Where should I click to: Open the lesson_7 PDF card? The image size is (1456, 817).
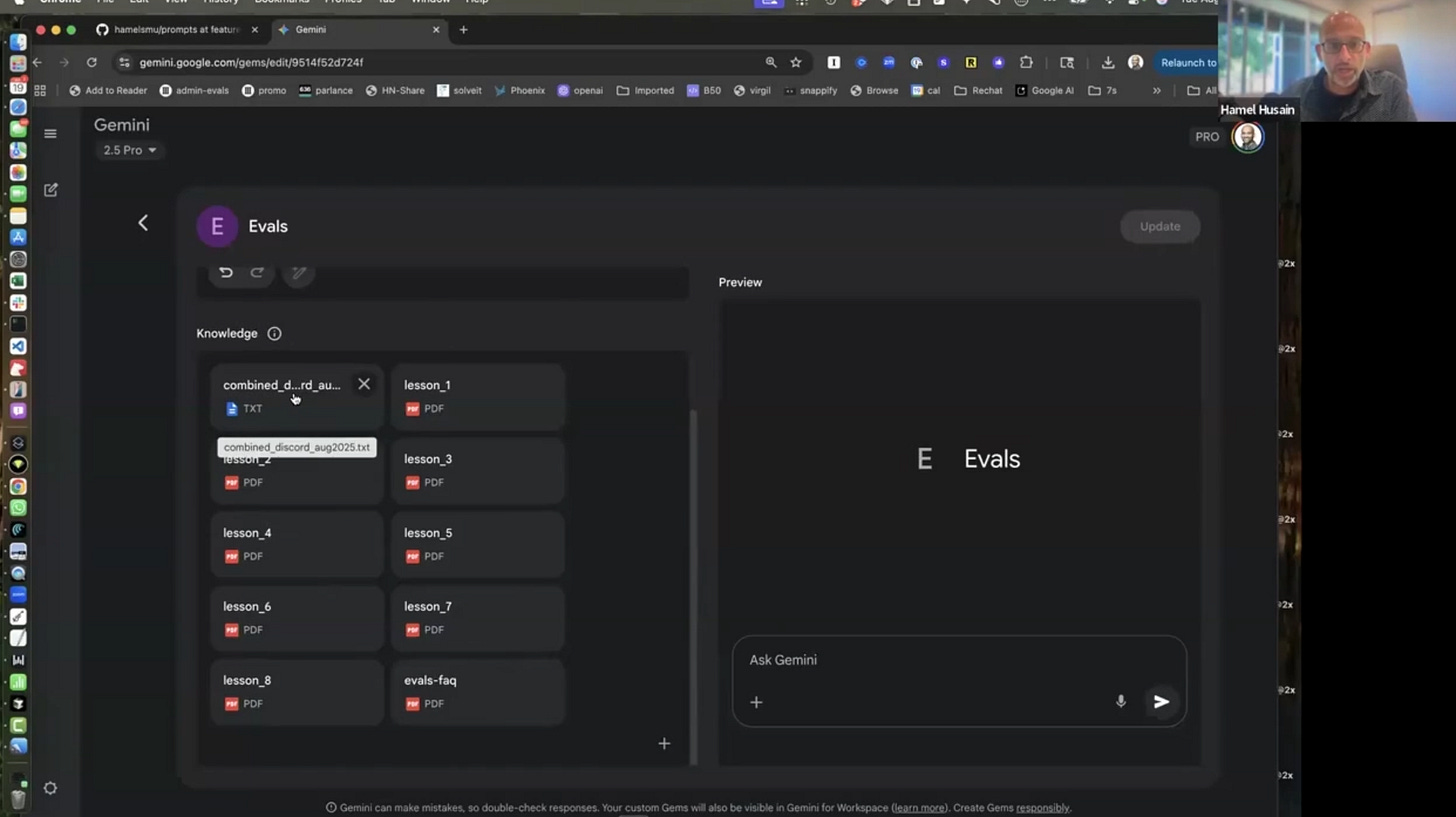tap(478, 618)
